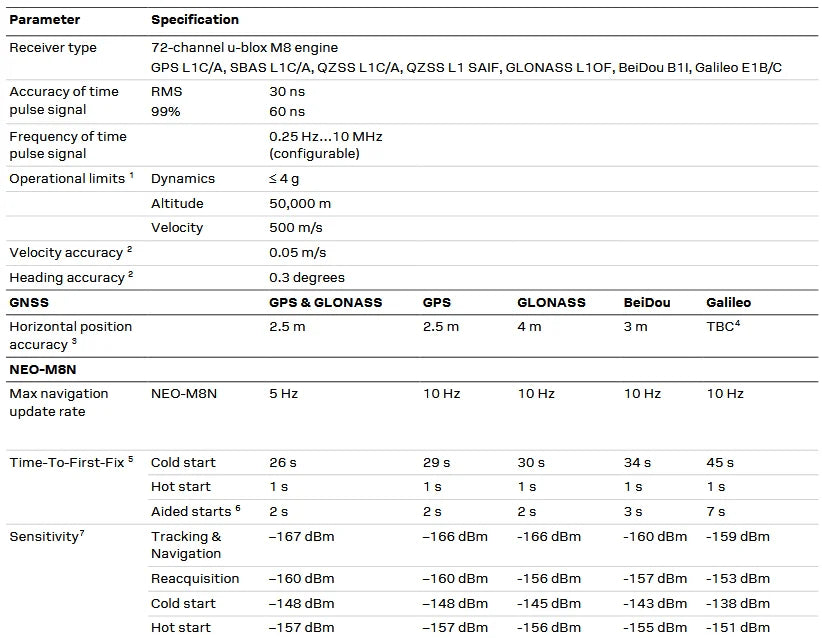The height and width of the screenshot is (638, 822).
Task: Click the "0.3 degrees" heading accuracy value
Action: [307, 278]
